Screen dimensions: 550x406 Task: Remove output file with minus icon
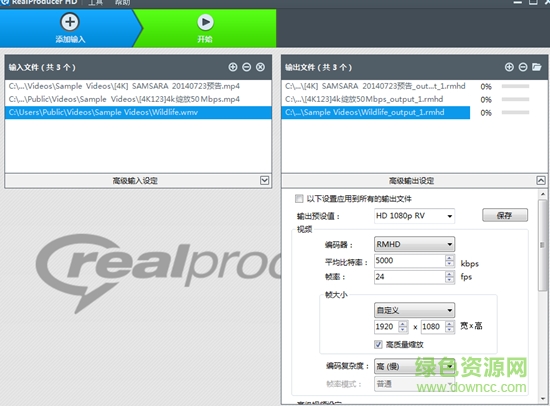click(523, 67)
